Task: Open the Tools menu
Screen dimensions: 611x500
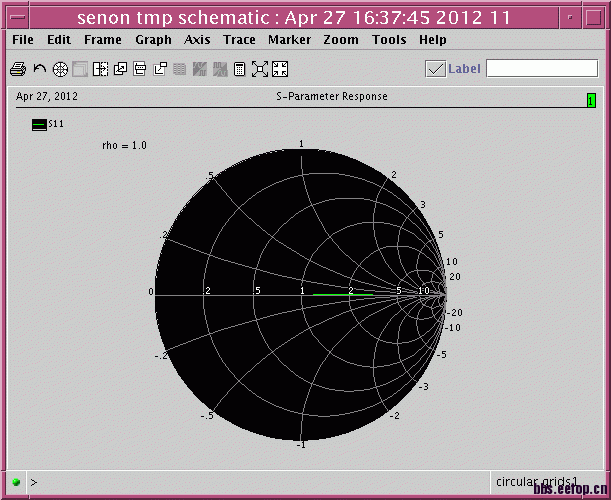Action: point(389,40)
